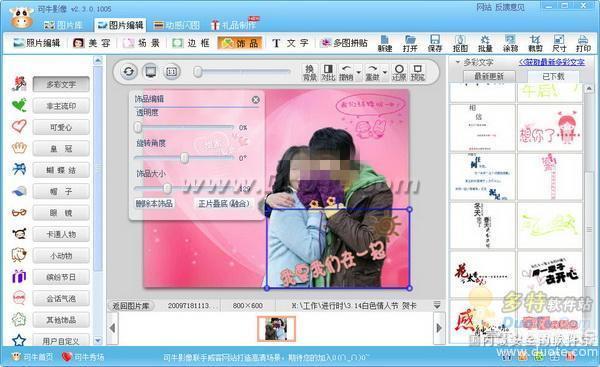Select the 想你了 text sticker thumbnail
600x367 pixels.
point(550,128)
